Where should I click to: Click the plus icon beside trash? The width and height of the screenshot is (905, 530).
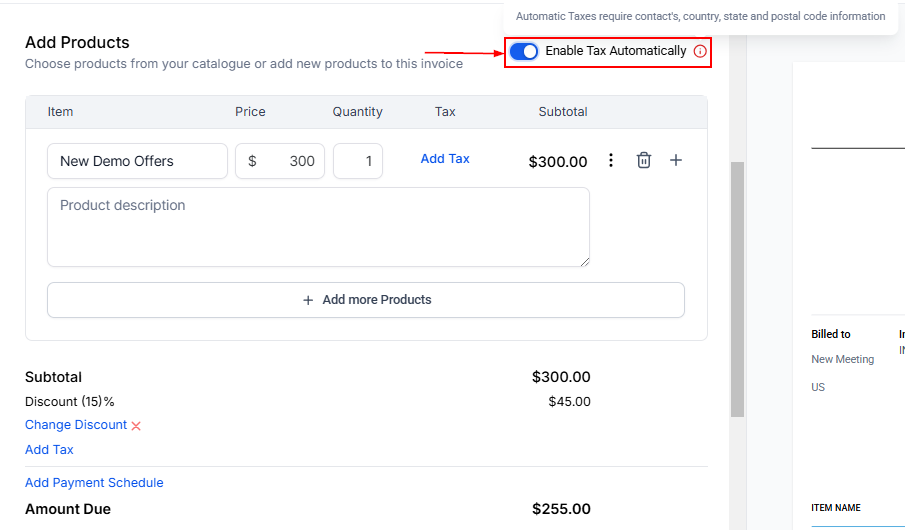coord(676,160)
